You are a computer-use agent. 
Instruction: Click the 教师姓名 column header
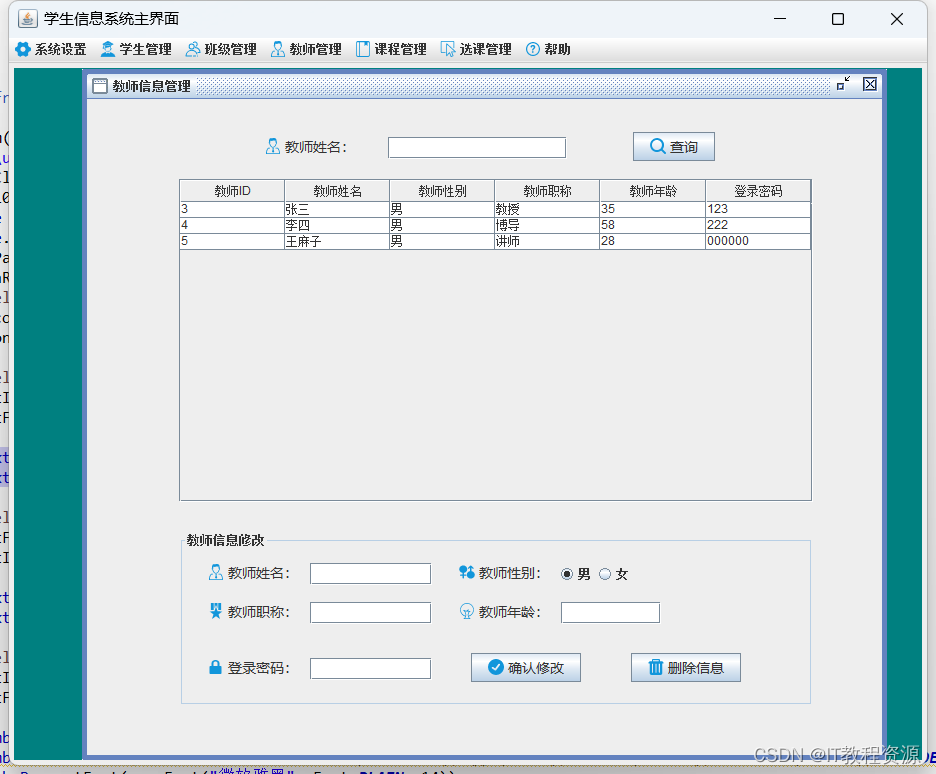pos(337,191)
